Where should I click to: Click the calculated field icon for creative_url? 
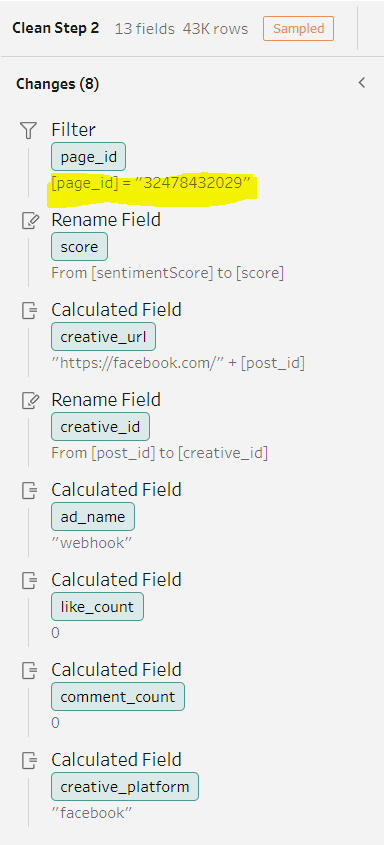pyautogui.click(x=30, y=310)
